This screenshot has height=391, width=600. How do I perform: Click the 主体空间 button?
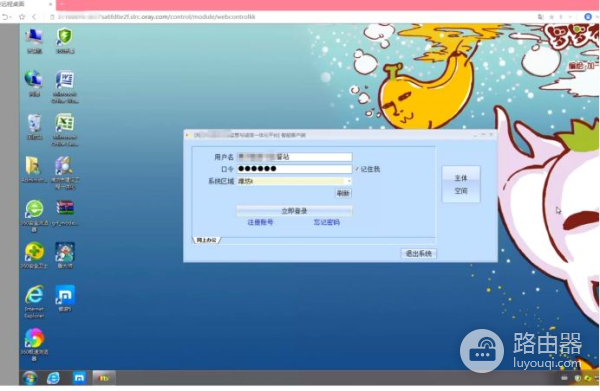[x=461, y=184]
